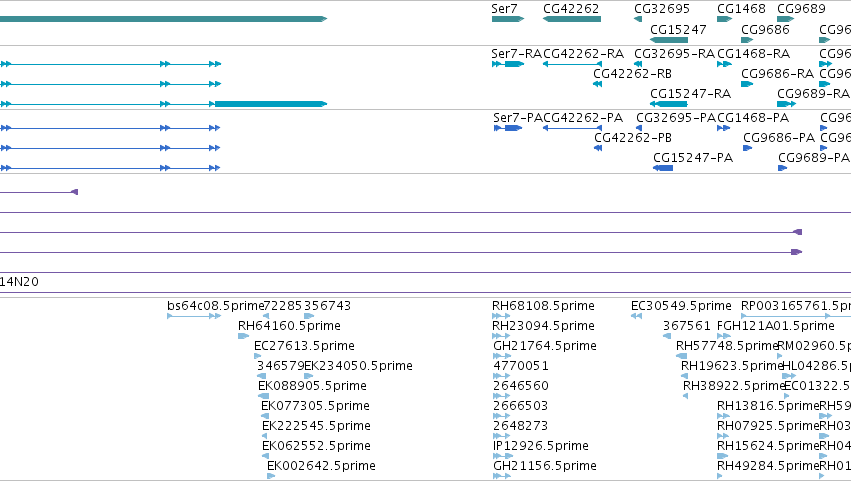Viewport: 851px width, 481px height.
Task: Select the 2646560 EST label
Action: pos(521,386)
